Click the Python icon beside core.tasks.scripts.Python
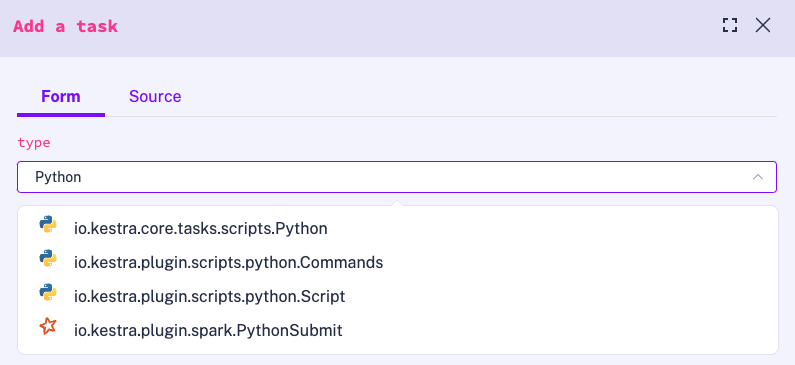Image resolution: width=795 pixels, height=365 pixels. 48,225
